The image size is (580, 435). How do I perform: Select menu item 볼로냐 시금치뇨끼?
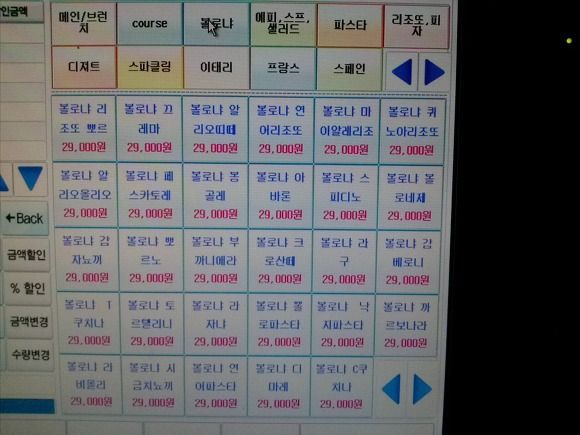point(153,385)
